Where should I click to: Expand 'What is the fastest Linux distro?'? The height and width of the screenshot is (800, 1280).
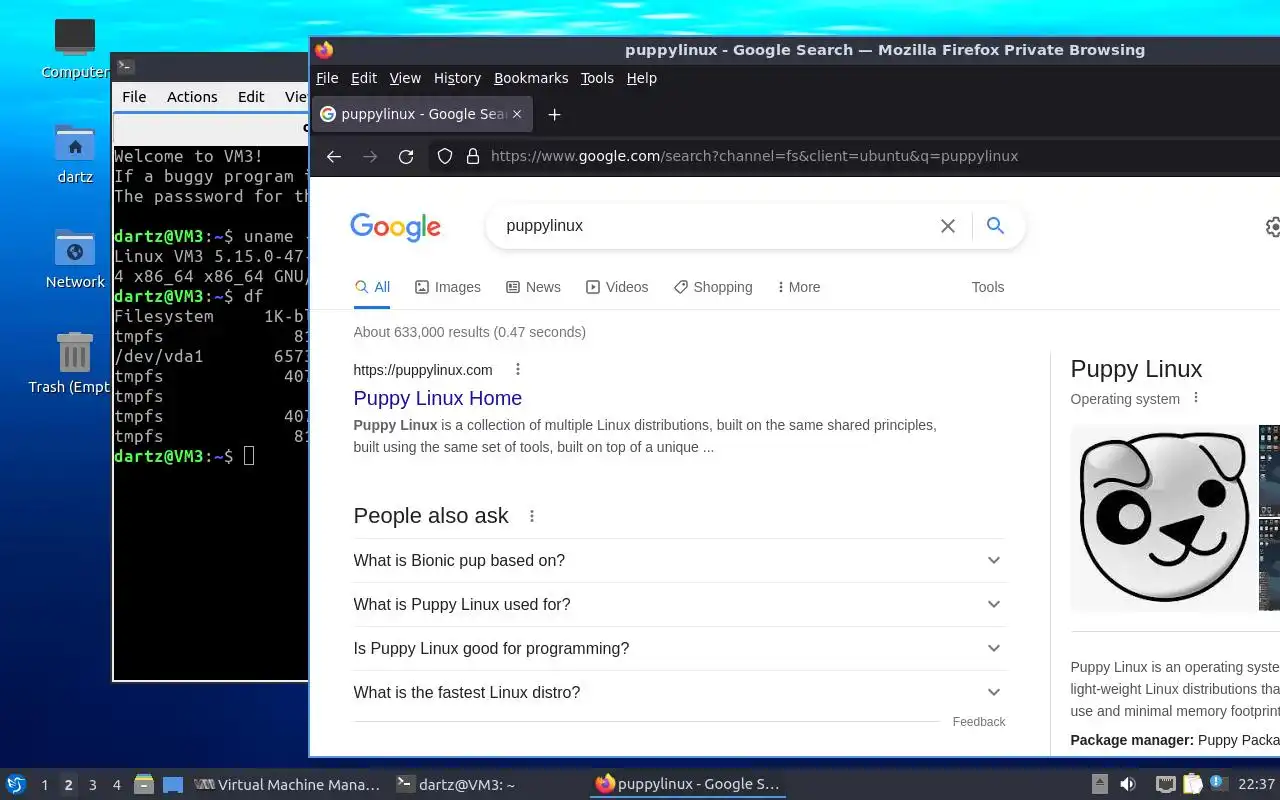click(x=679, y=692)
